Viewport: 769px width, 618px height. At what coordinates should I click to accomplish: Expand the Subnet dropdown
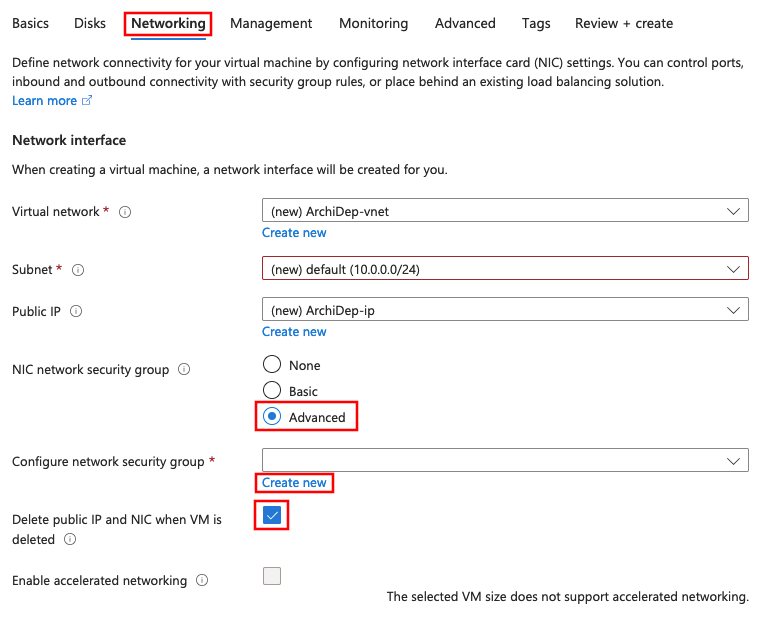point(504,269)
